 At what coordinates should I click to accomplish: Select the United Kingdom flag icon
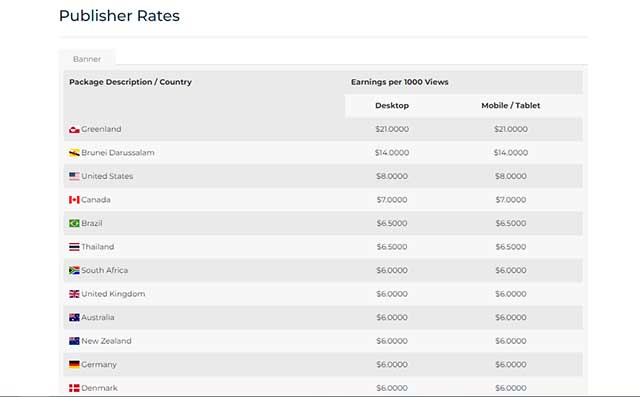(x=74, y=294)
